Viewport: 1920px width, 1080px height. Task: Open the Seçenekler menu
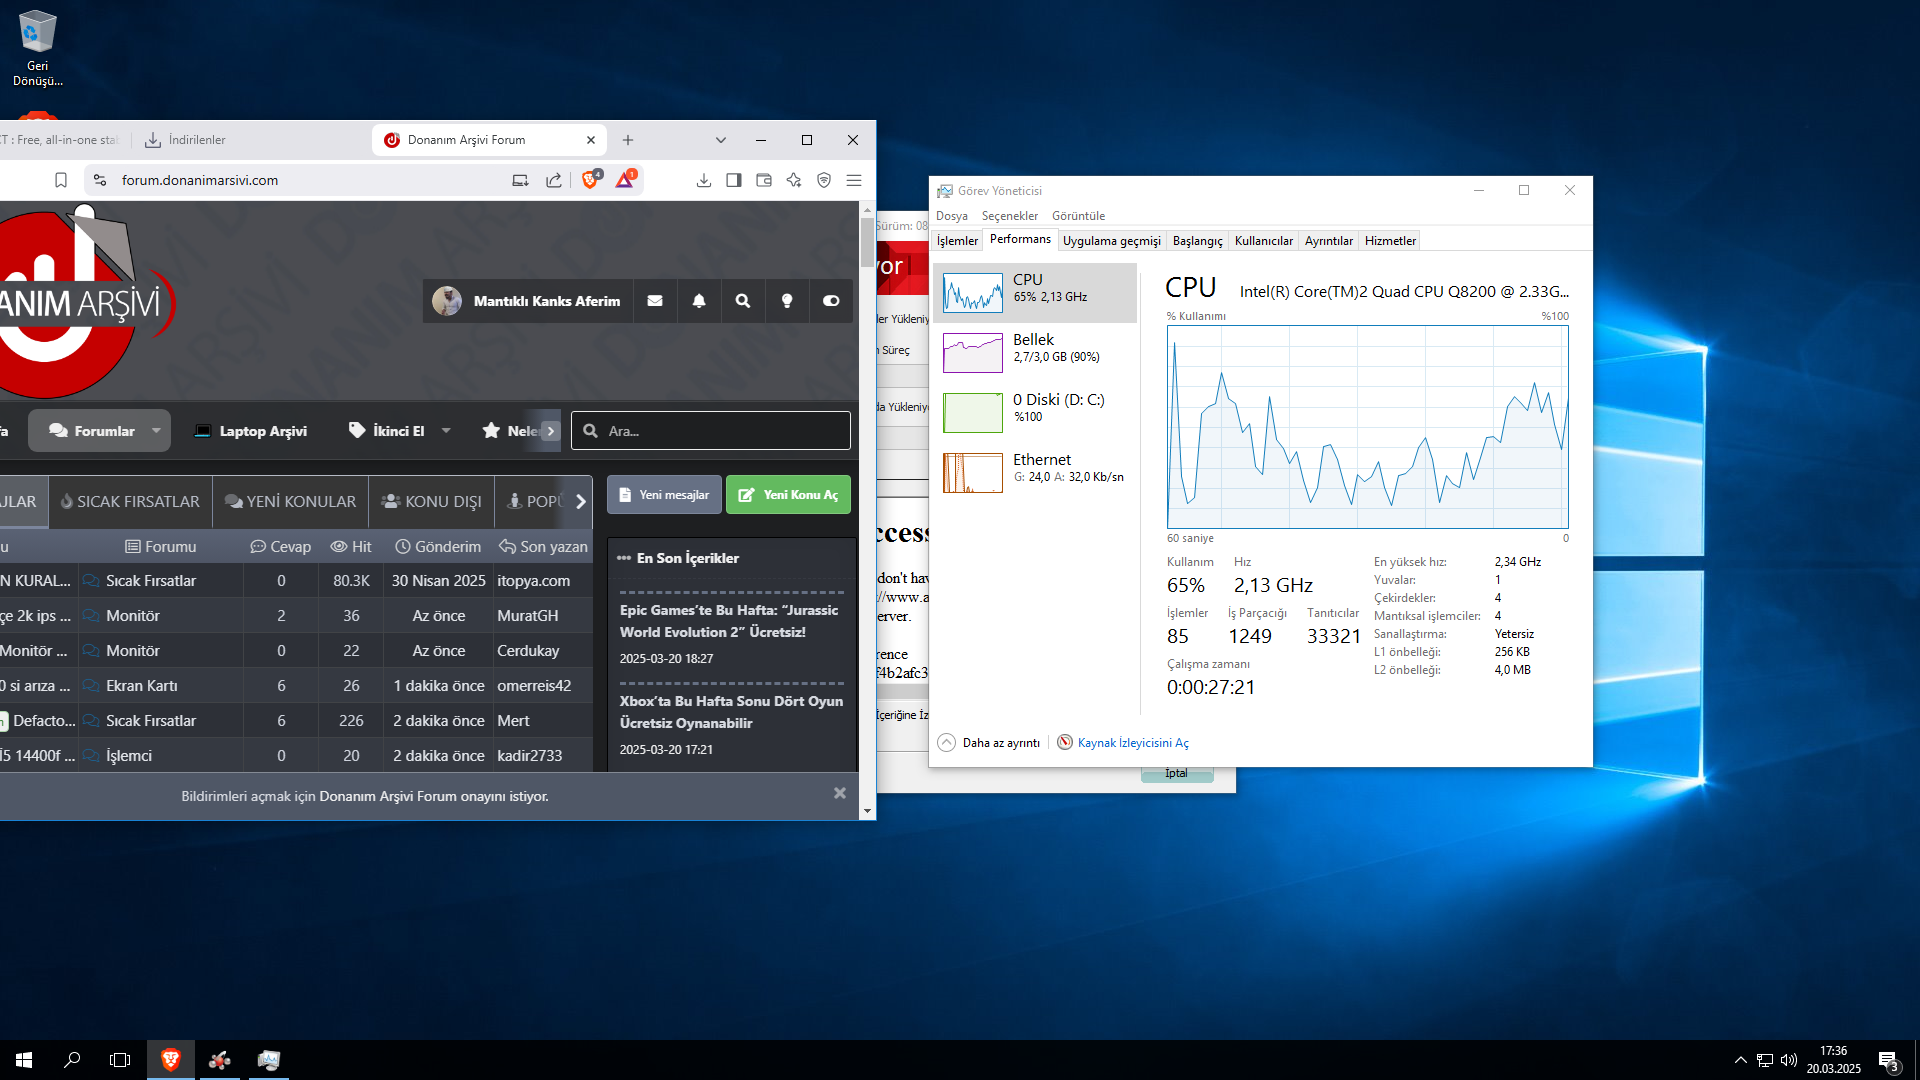point(1009,216)
